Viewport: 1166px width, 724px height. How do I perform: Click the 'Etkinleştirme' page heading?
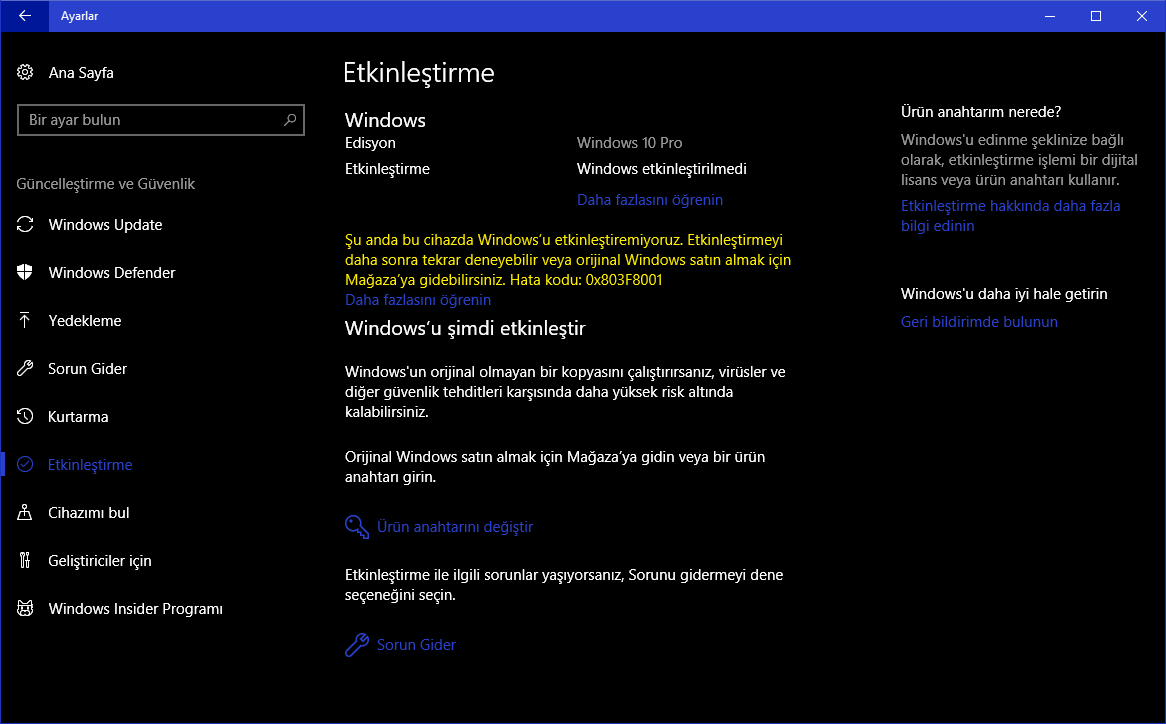(x=419, y=73)
